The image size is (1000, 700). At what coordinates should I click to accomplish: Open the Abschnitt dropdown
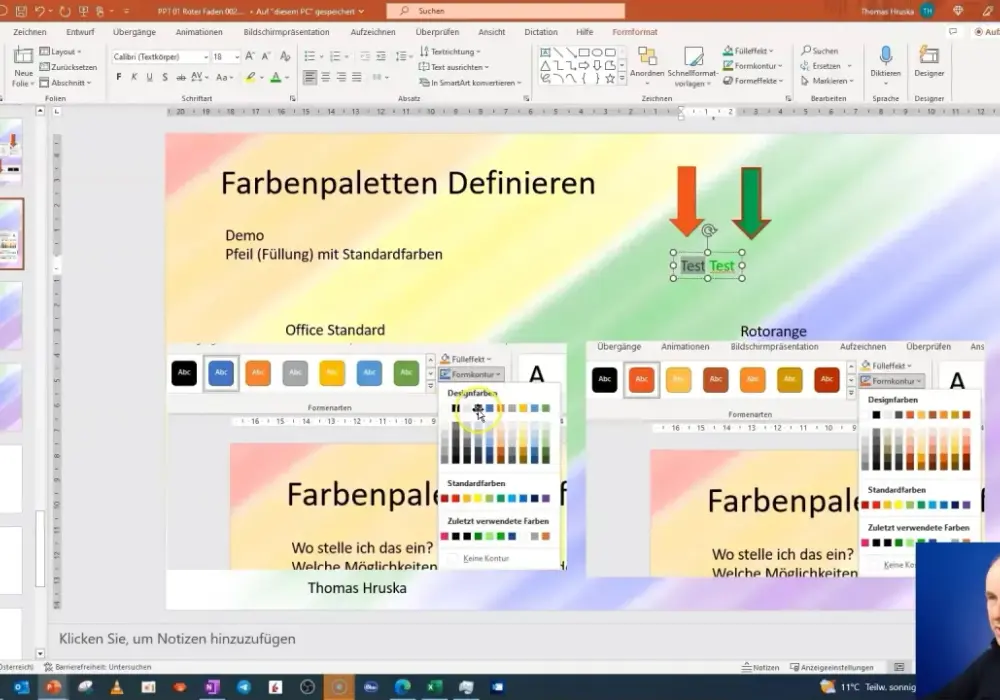coord(65,83)
